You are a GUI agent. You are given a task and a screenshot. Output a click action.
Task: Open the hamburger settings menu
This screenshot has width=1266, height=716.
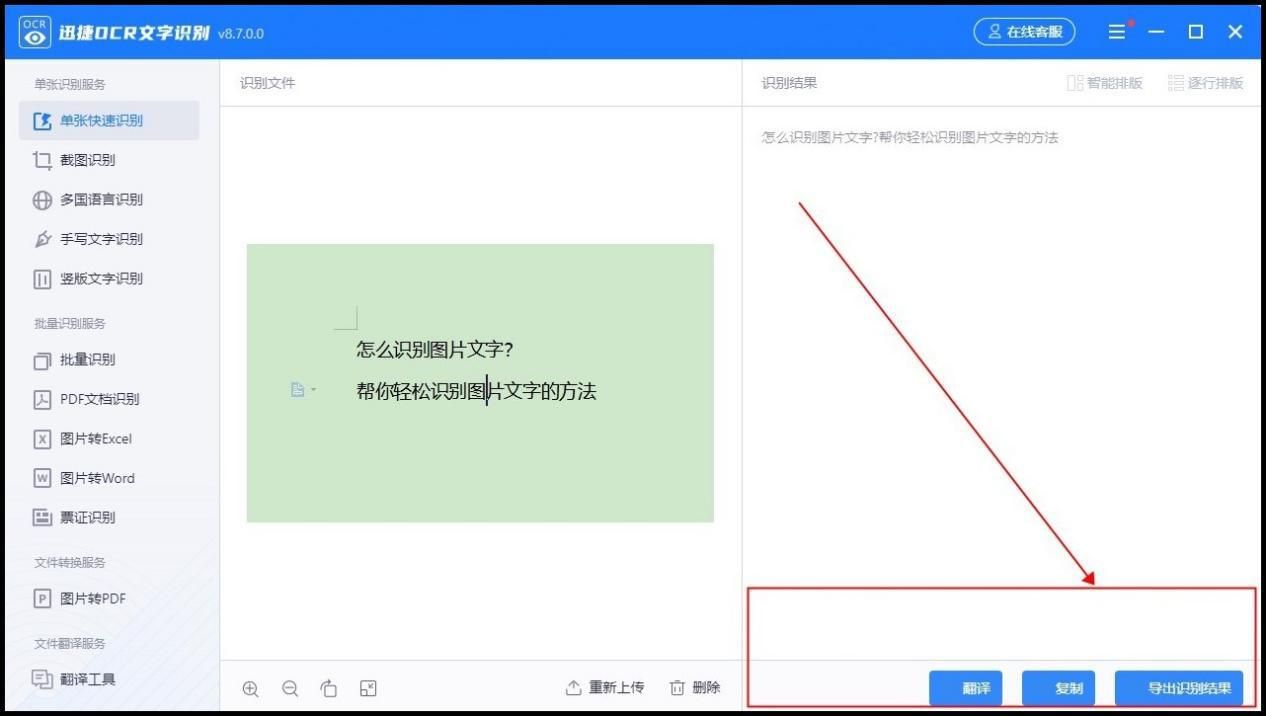(x=1117, y=31)
